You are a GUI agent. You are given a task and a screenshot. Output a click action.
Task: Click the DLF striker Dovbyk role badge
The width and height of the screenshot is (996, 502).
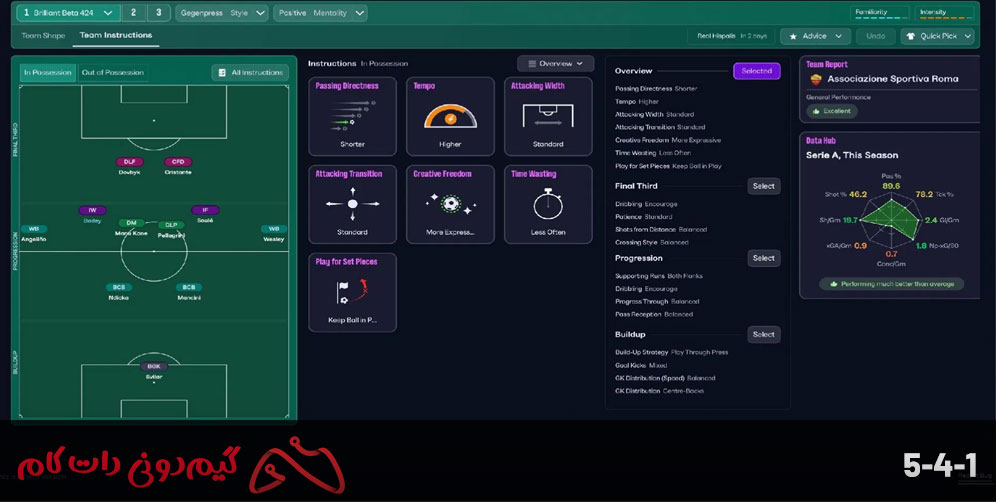[129, 161]
